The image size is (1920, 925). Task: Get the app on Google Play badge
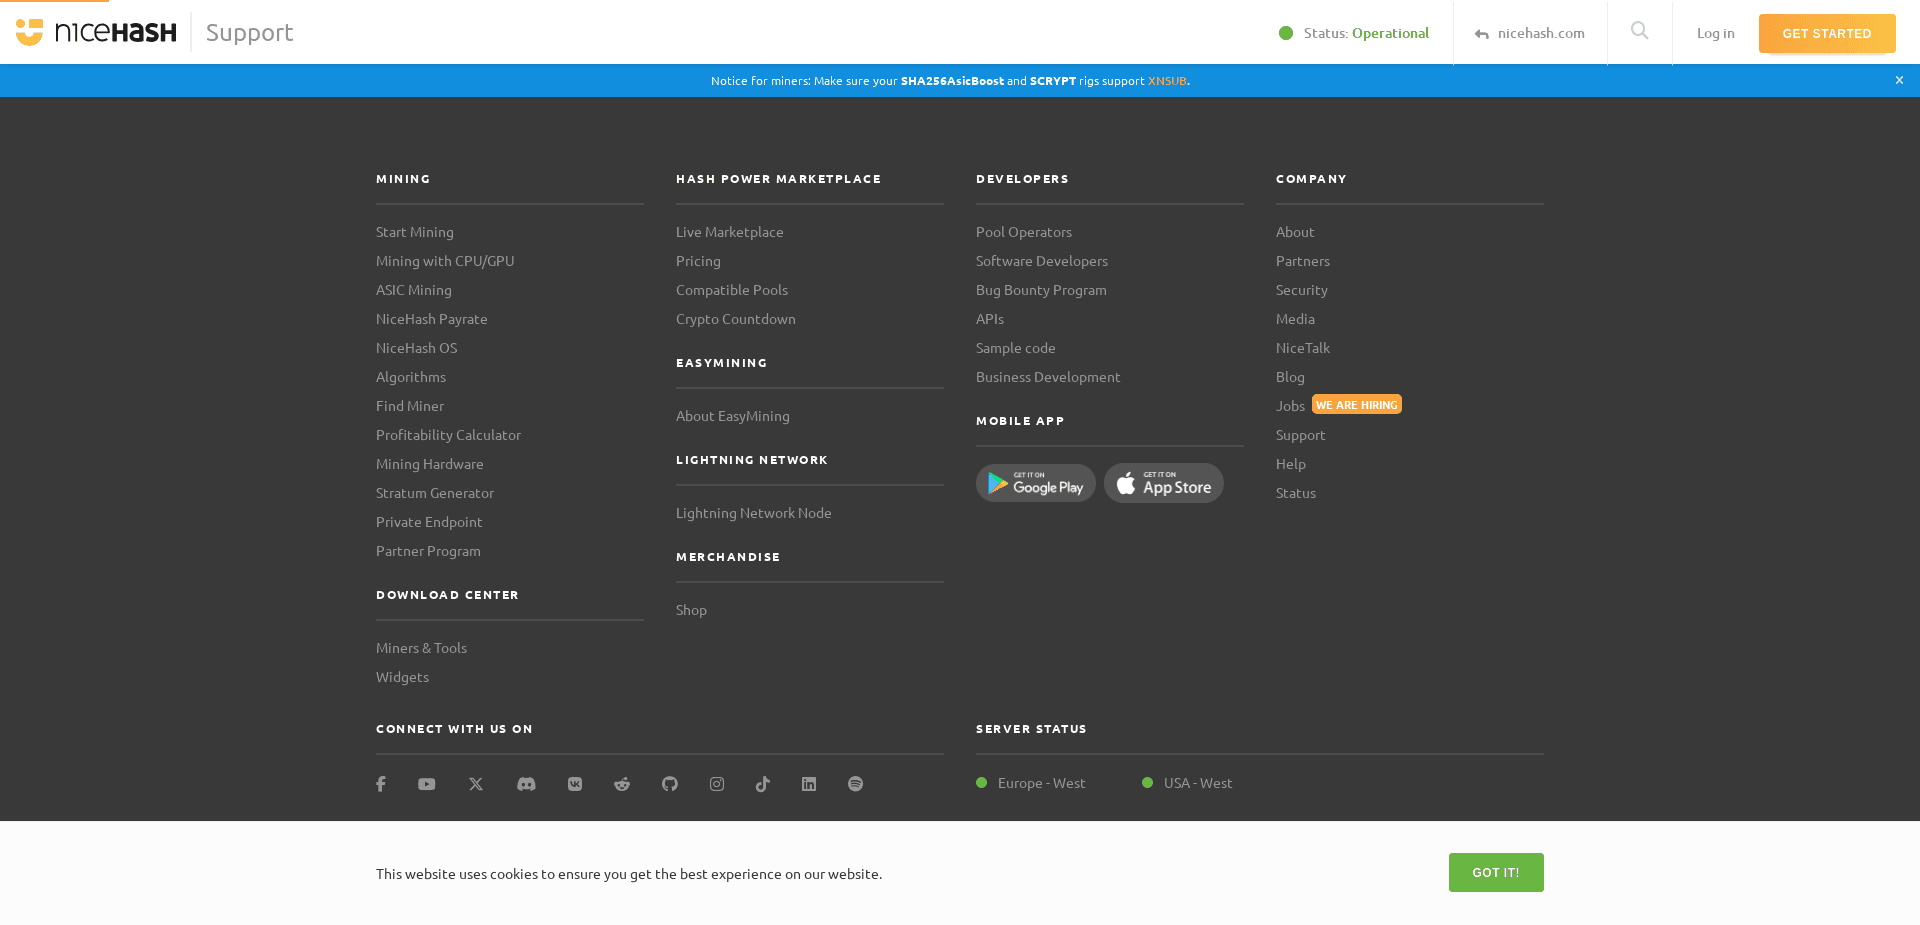click(x=1035, y=483)
